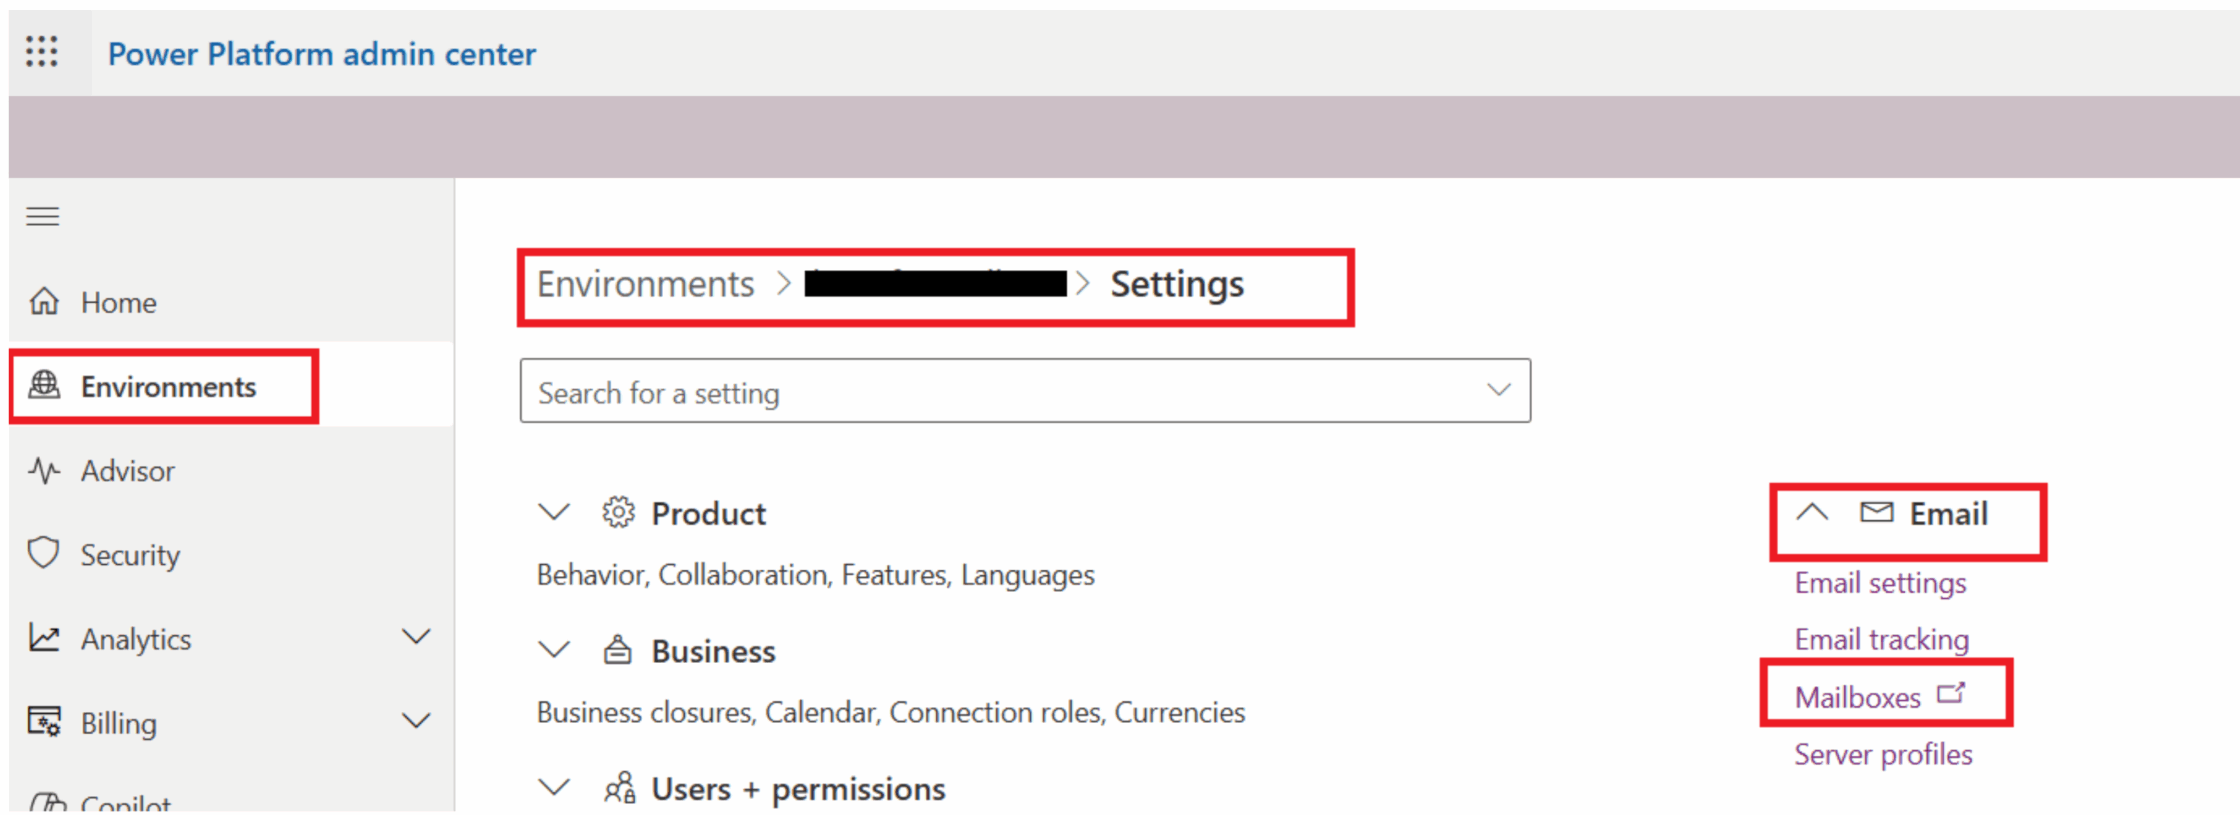The width and height of the screenshot is (2240, 815).
Task: Click the Environments globe icon
Action: point(44,385)
